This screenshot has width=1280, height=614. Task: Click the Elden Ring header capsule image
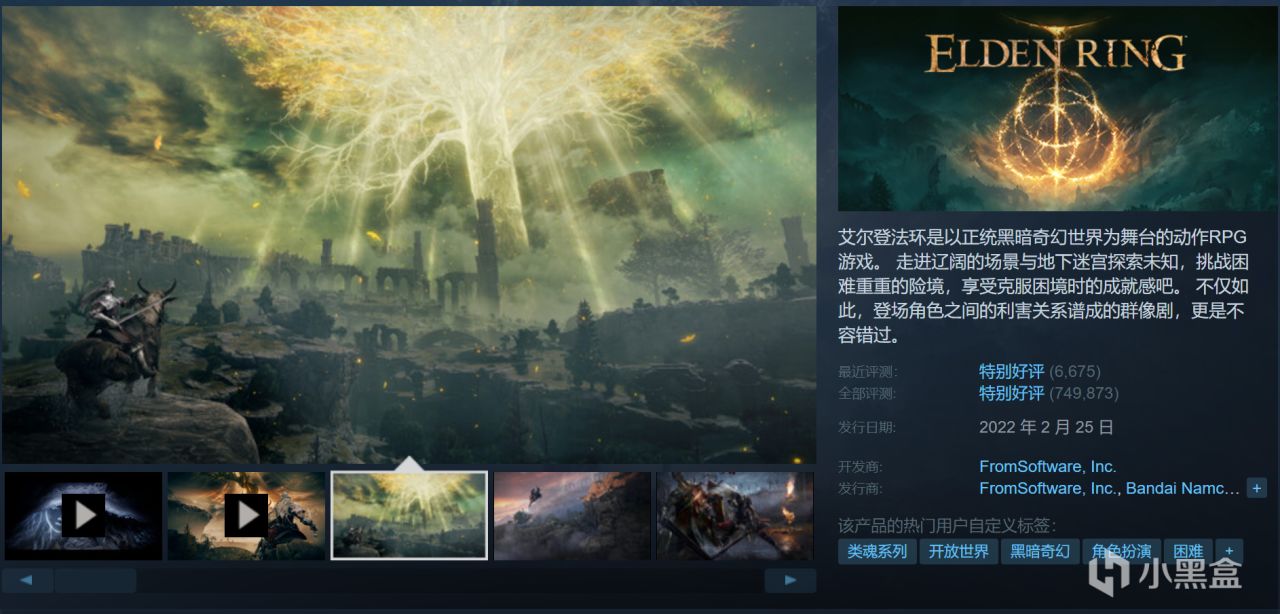(1054, 109)
